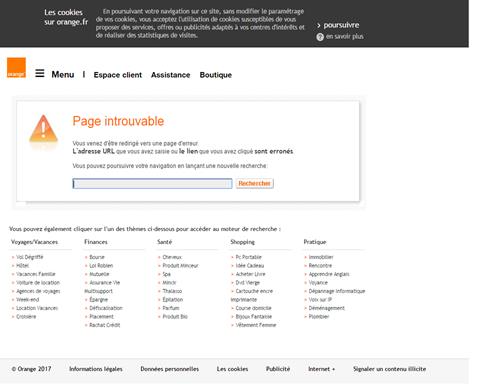Open the Épilation link

(172, 300)
